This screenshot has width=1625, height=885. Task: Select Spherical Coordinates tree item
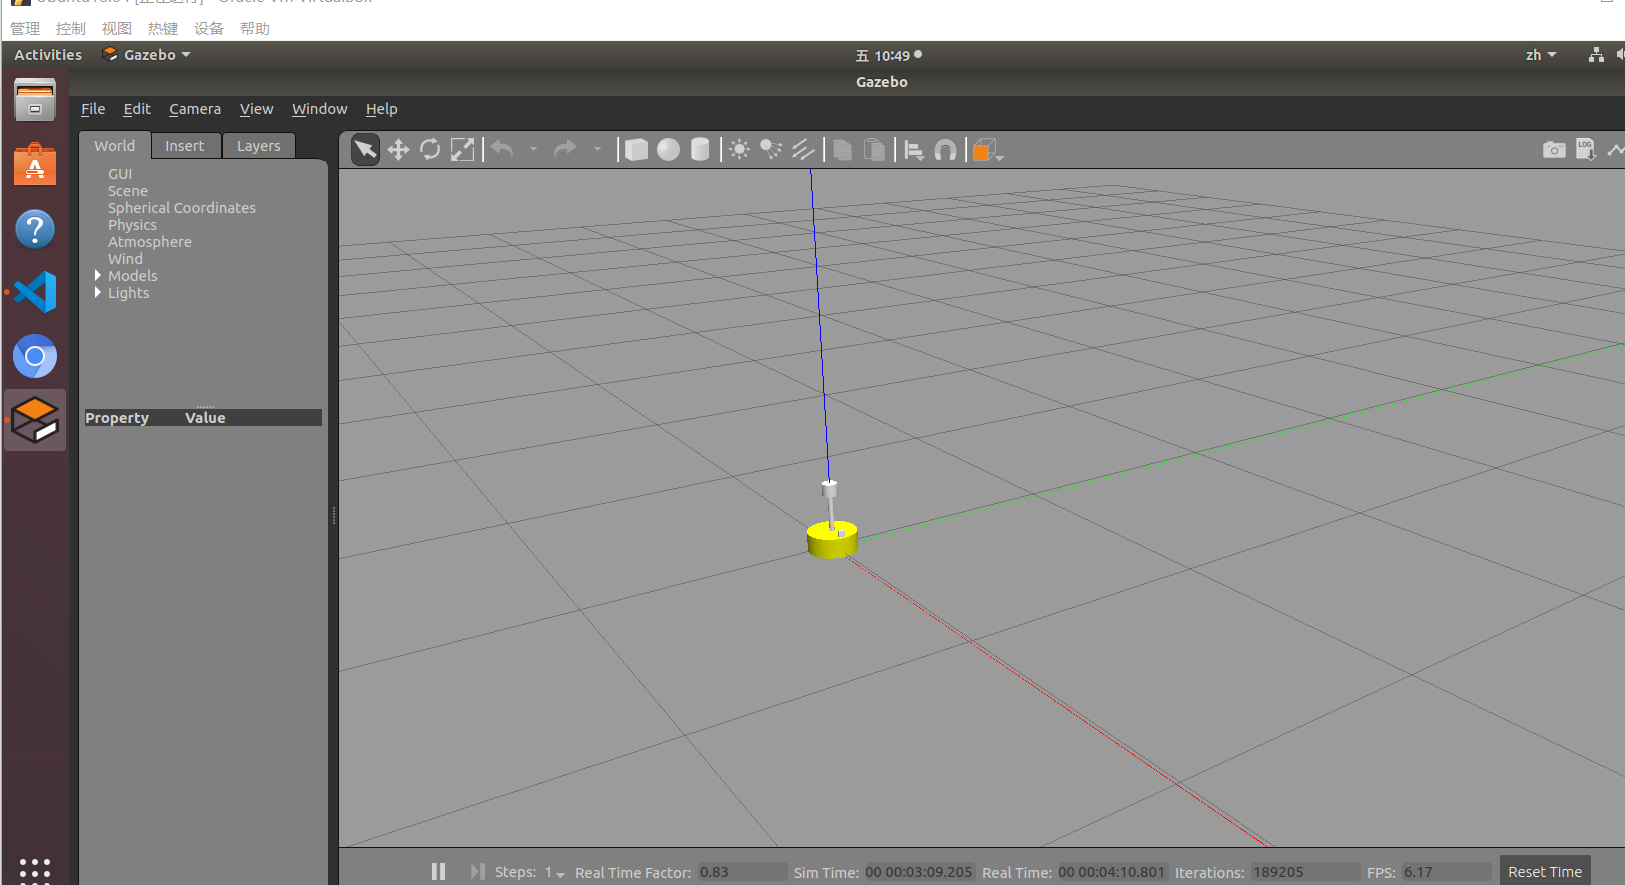click(182, 208)
